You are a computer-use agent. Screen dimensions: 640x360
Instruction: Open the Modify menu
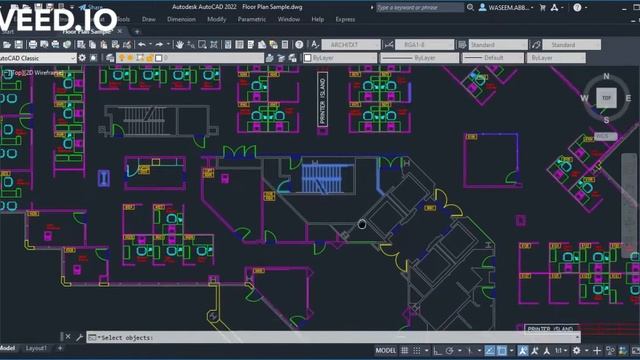pyautogui.click(x=216, y=19)
